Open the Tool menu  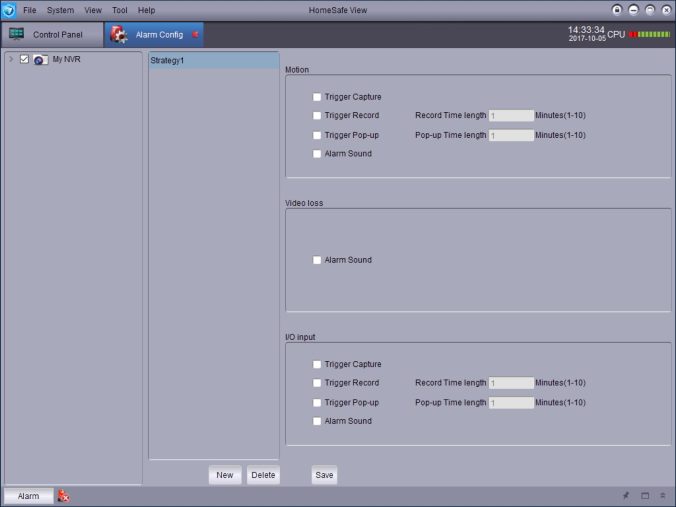[x=120, y=10]
